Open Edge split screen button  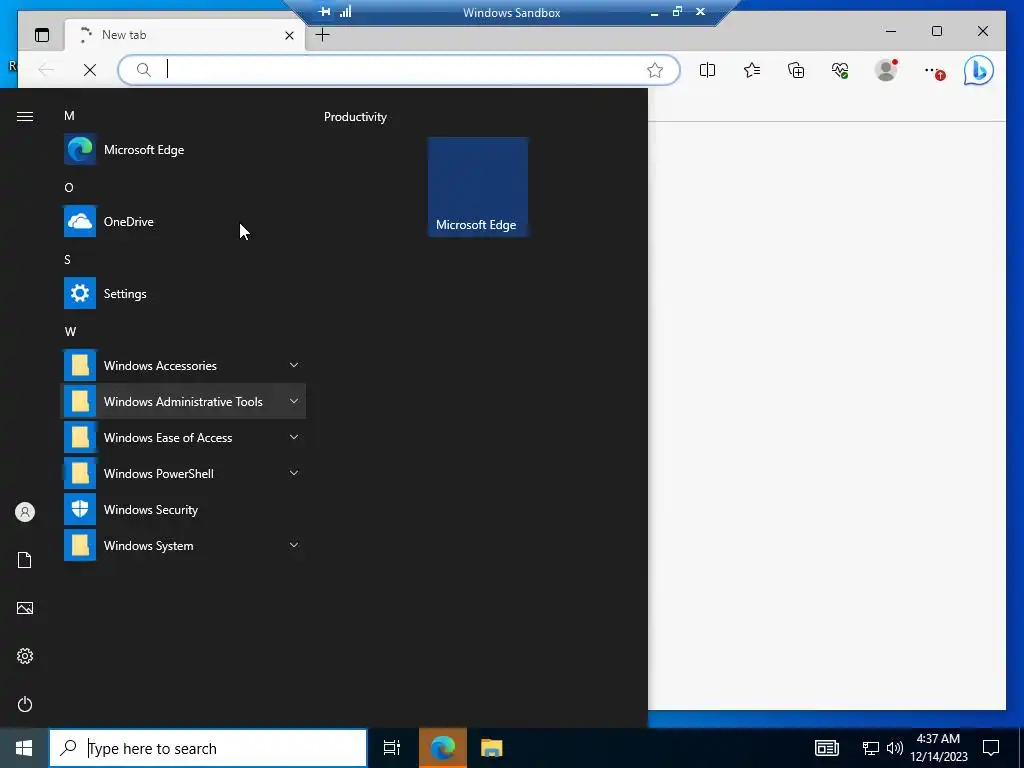[707, 70]
